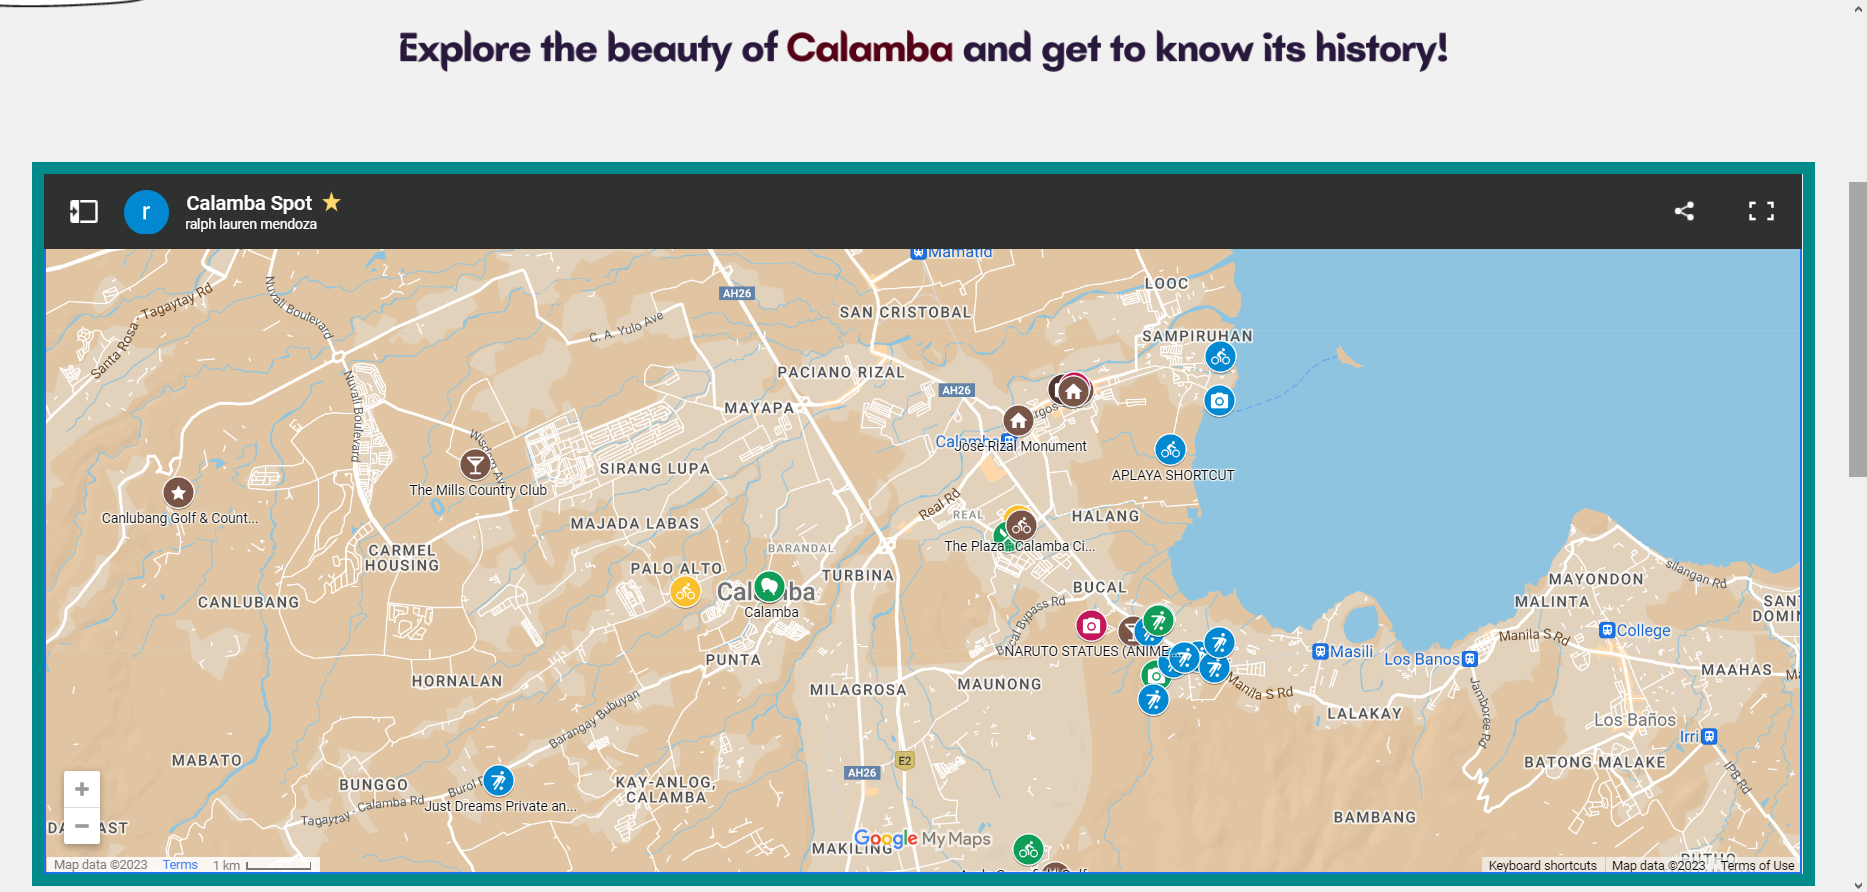This screenshot has height=892, width=1867.
Task: Click the page's vertical scrollbar thumb
Action: [1857, 329]
